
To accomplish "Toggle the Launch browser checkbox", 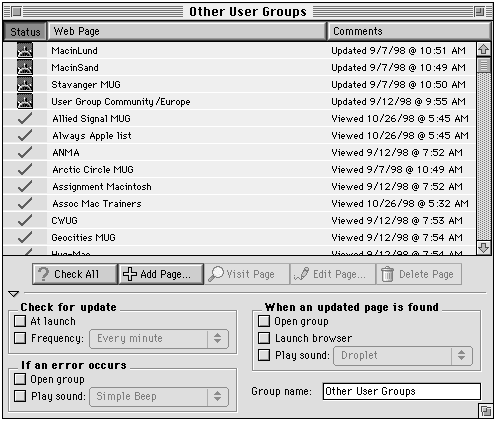I will pos(264,338).
